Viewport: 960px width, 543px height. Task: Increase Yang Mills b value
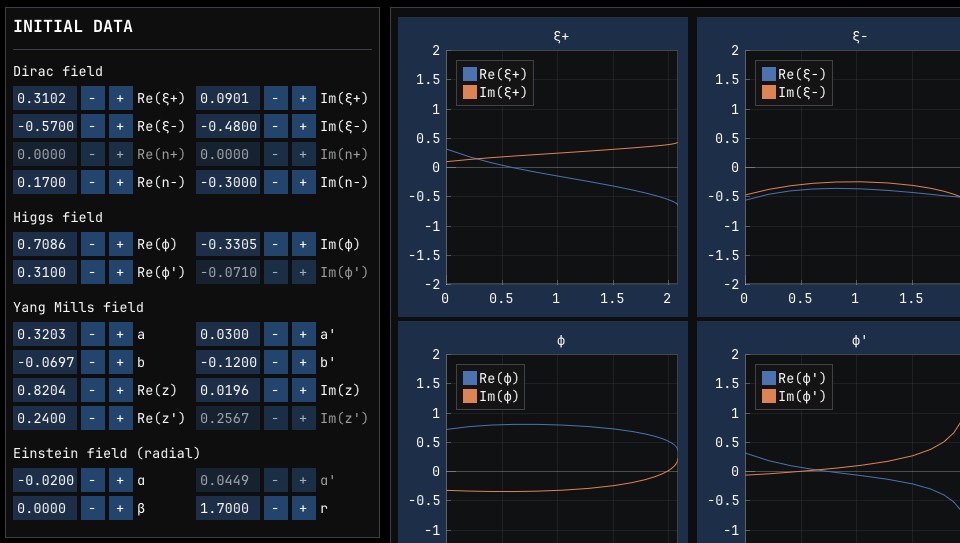[121, 362]
